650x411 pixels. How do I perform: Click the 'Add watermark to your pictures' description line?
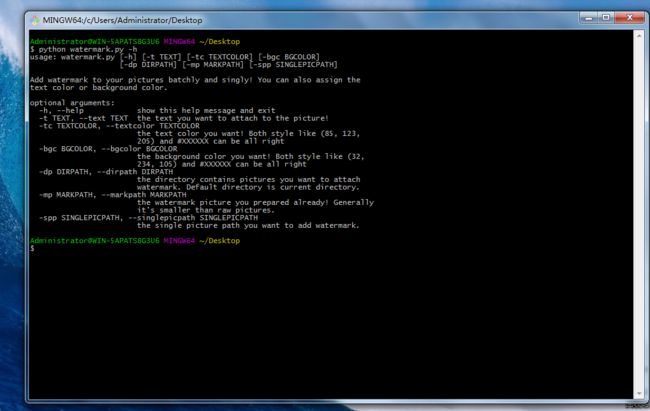pyautogui.click(x=195, y=80)
